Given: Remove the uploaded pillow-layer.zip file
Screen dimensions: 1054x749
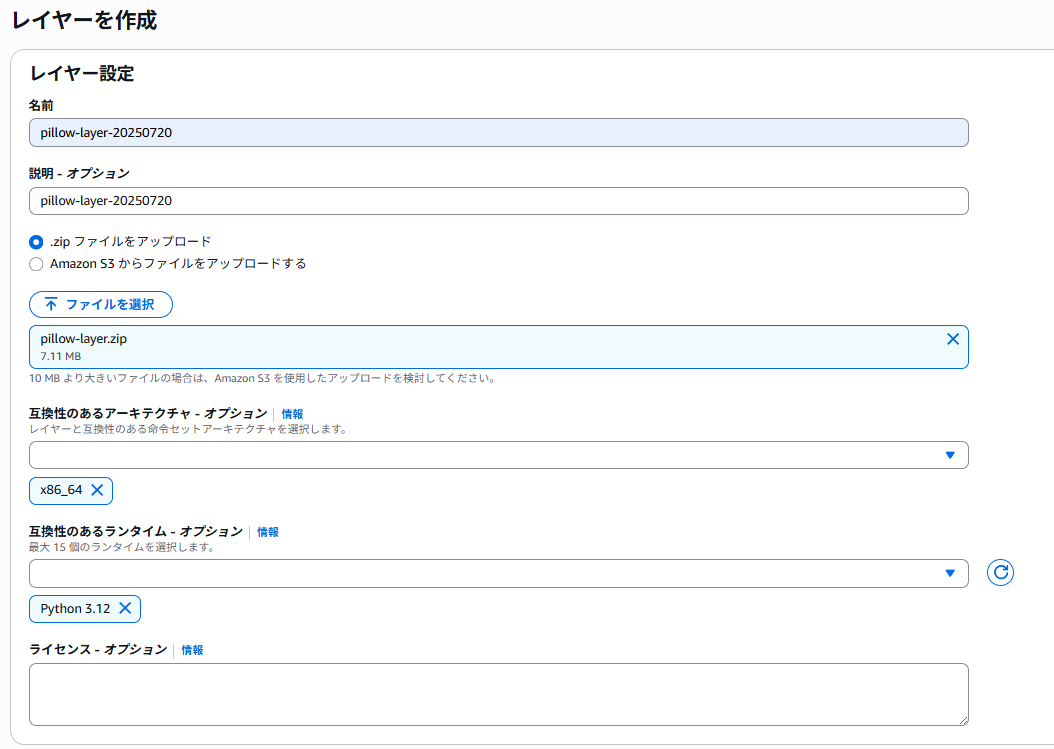Looking at the screenshot, I should point(952,339).
